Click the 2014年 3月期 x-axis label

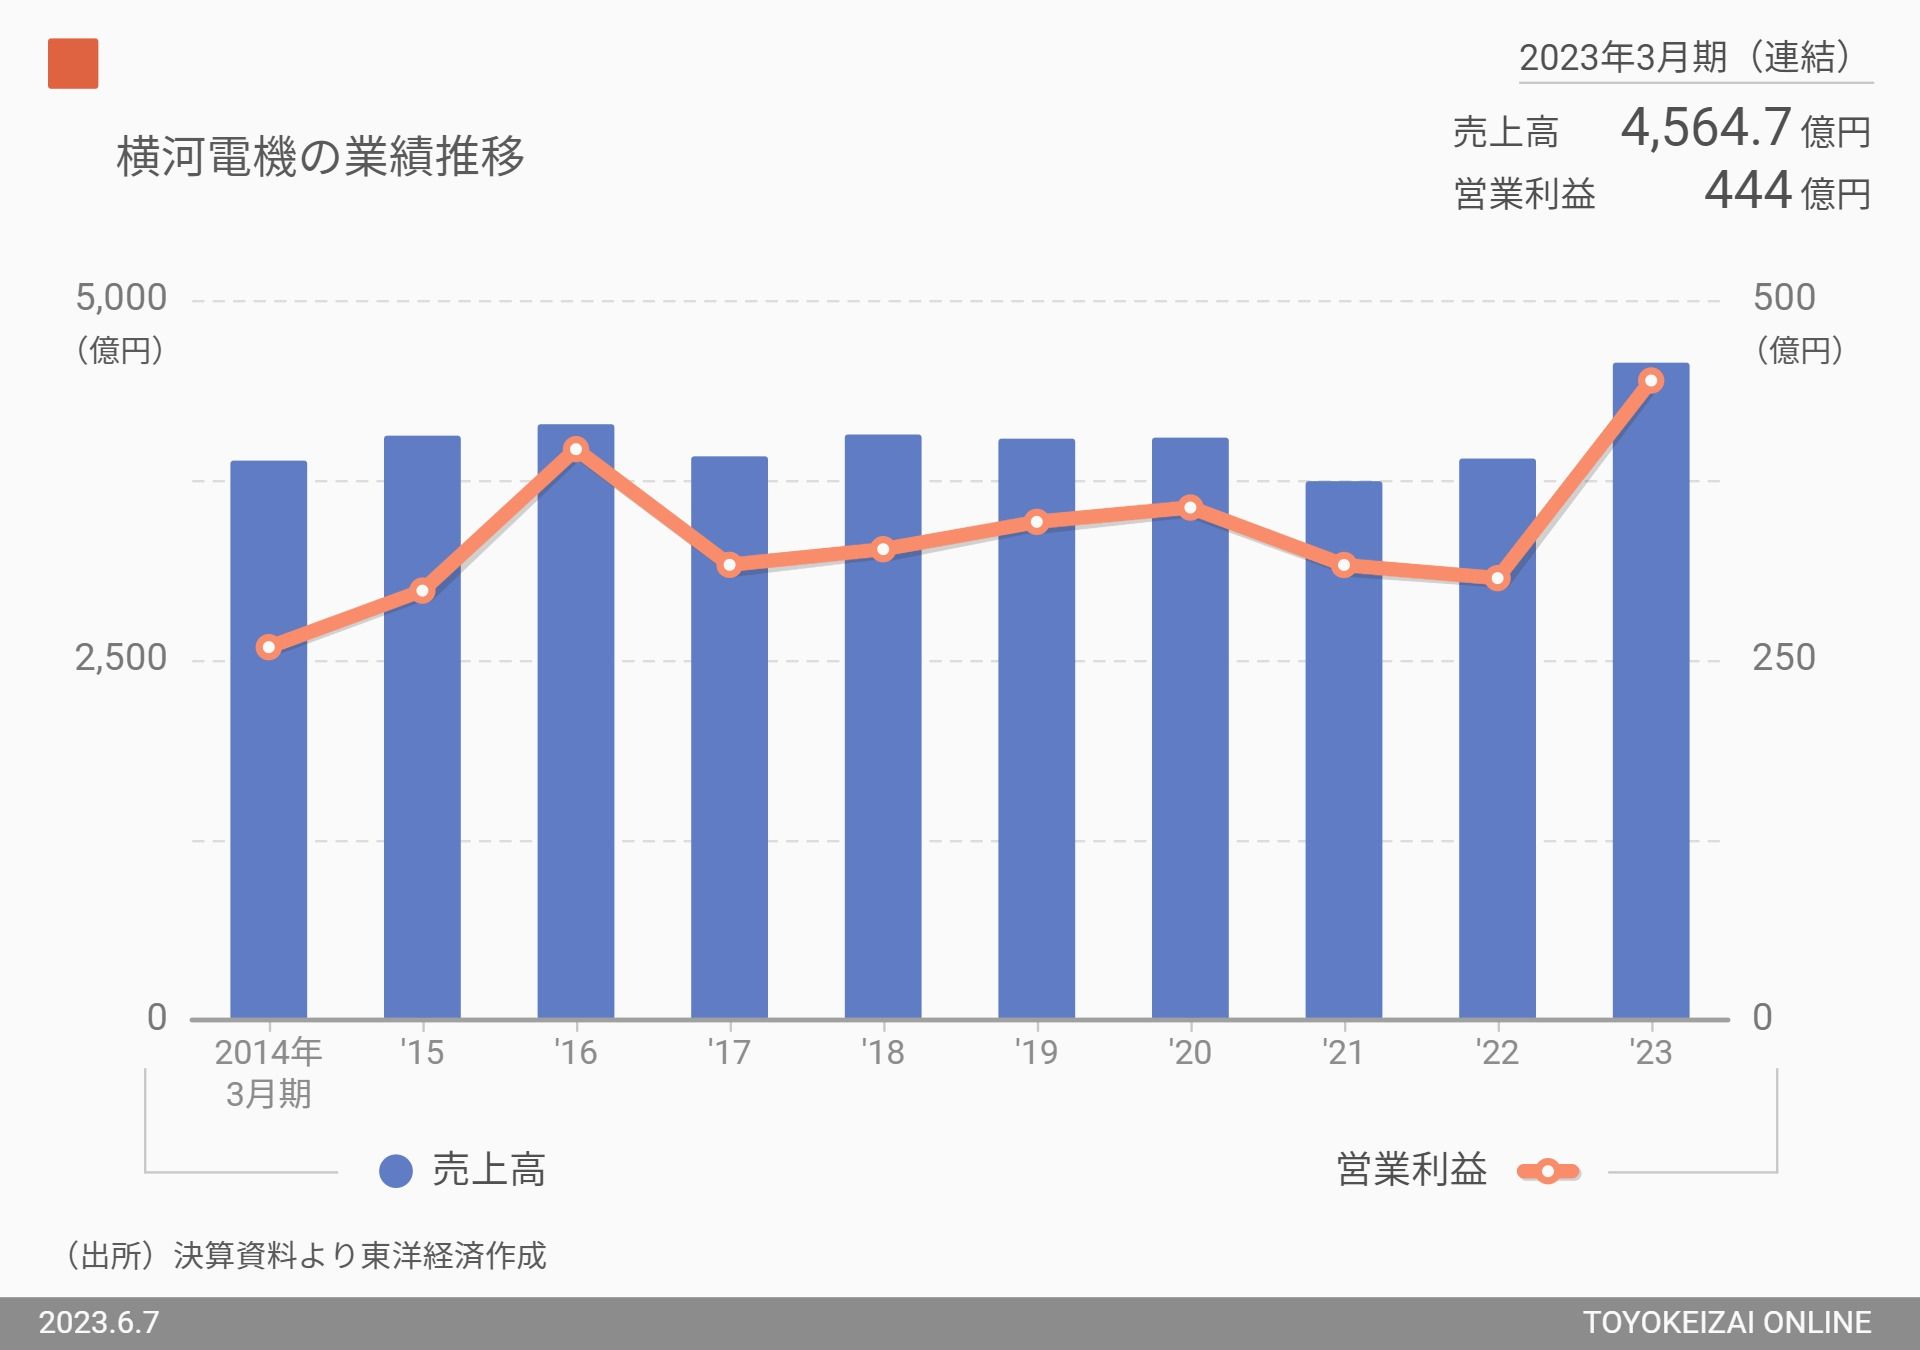point(268,1073)
